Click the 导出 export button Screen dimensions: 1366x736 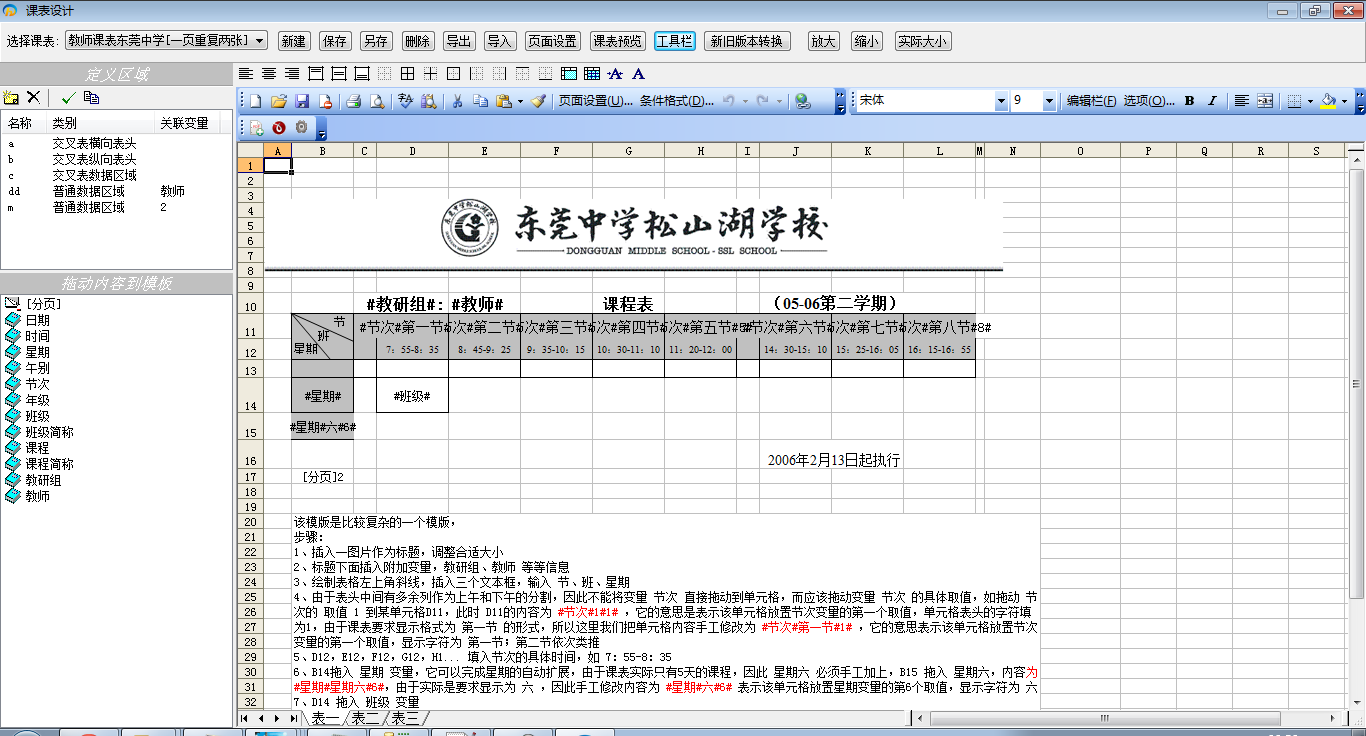point(459,41)
